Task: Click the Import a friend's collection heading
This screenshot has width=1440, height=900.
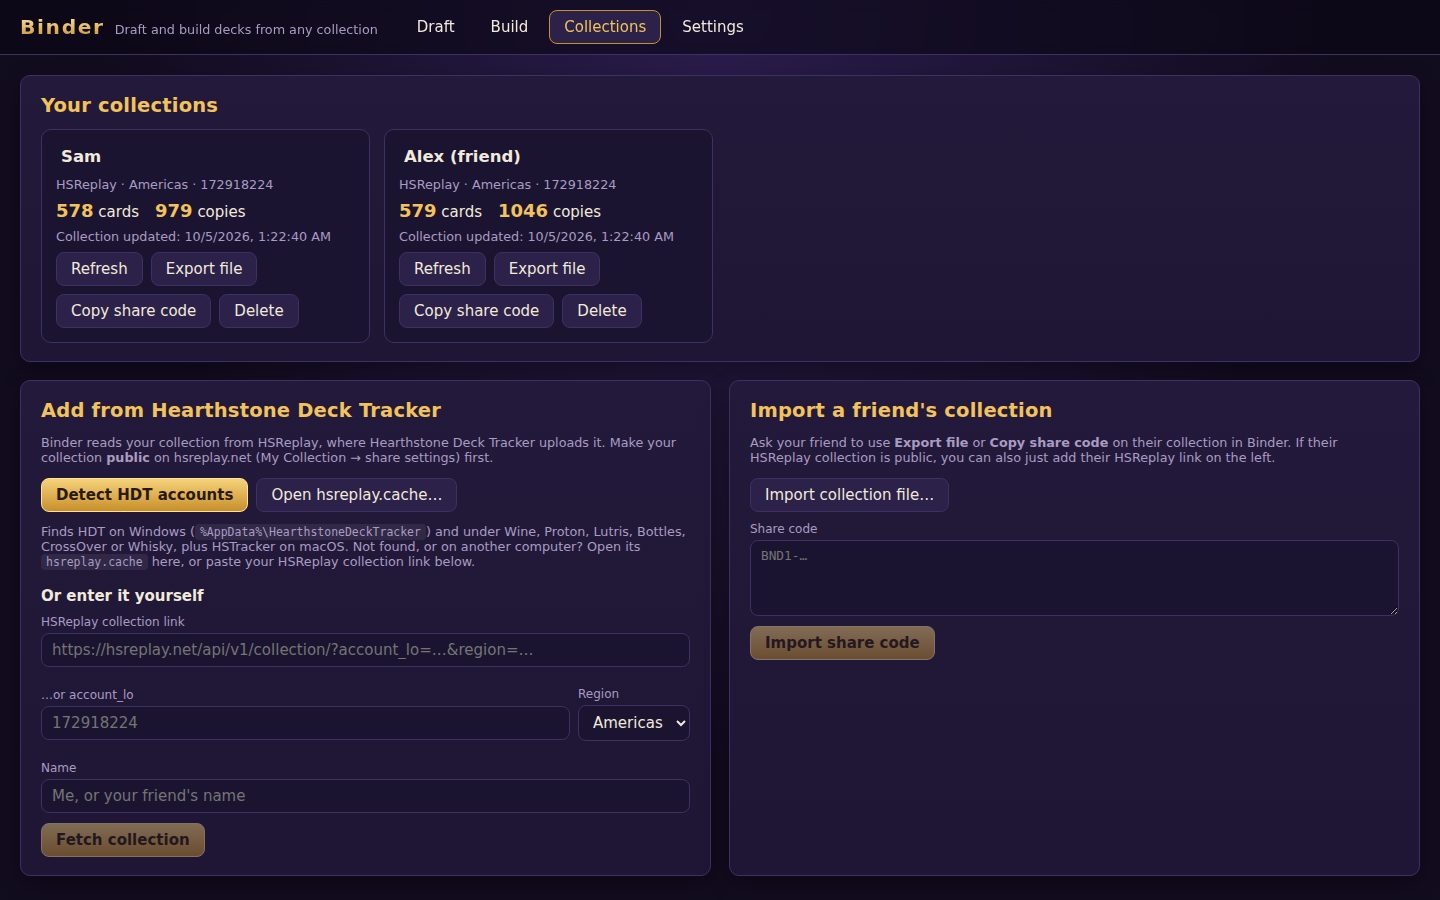Action: (901, 410)
